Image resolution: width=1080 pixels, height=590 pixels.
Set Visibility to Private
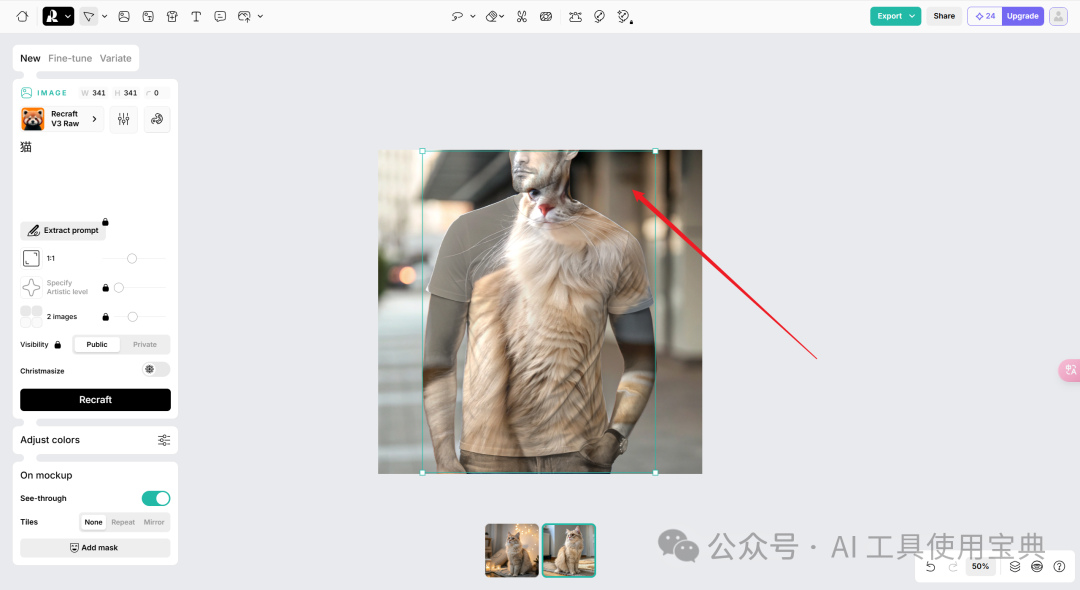pos(145,344)
